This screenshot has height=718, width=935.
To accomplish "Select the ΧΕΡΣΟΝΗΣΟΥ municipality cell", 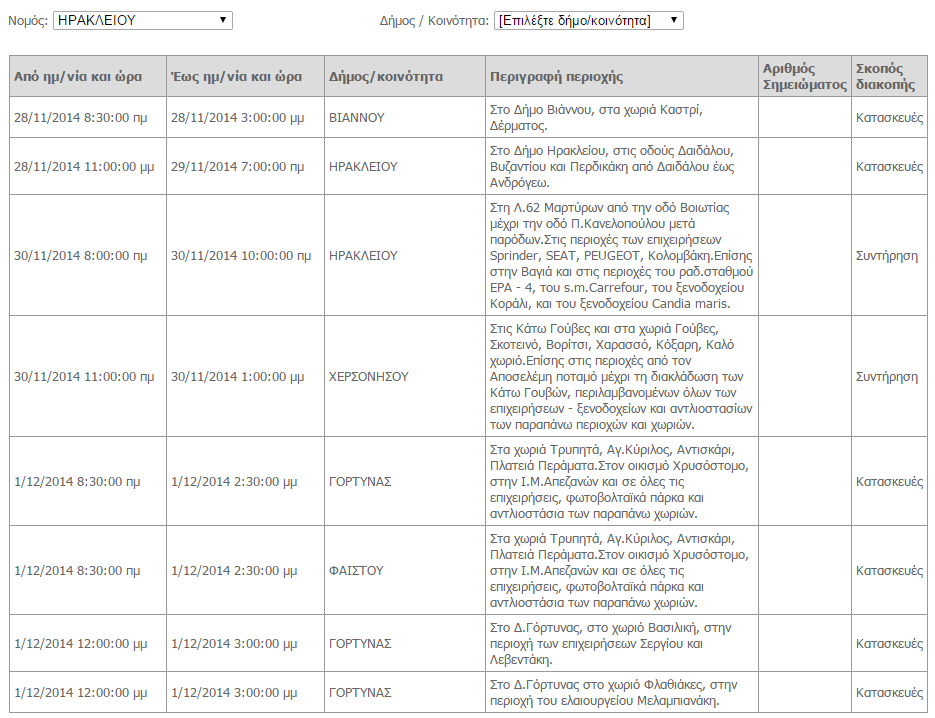I will pyautogui.click(x=368, y=377).
